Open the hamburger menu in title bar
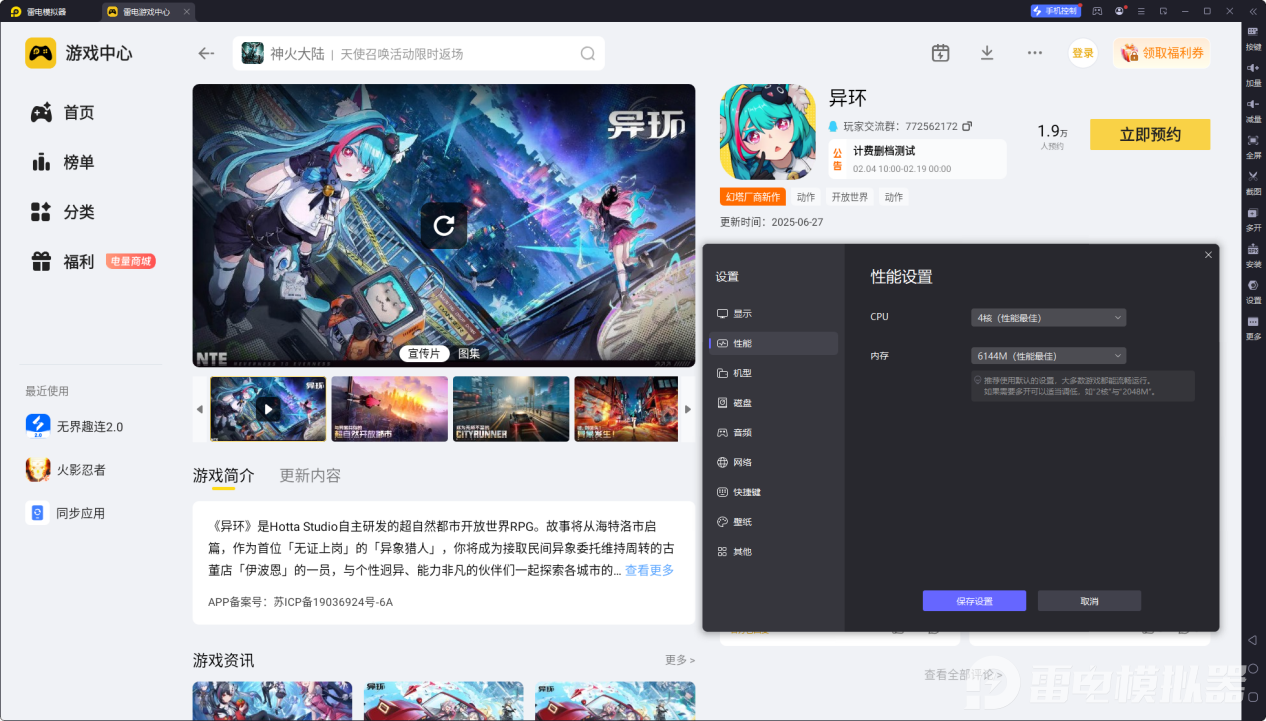 [x=1141, y=11]
